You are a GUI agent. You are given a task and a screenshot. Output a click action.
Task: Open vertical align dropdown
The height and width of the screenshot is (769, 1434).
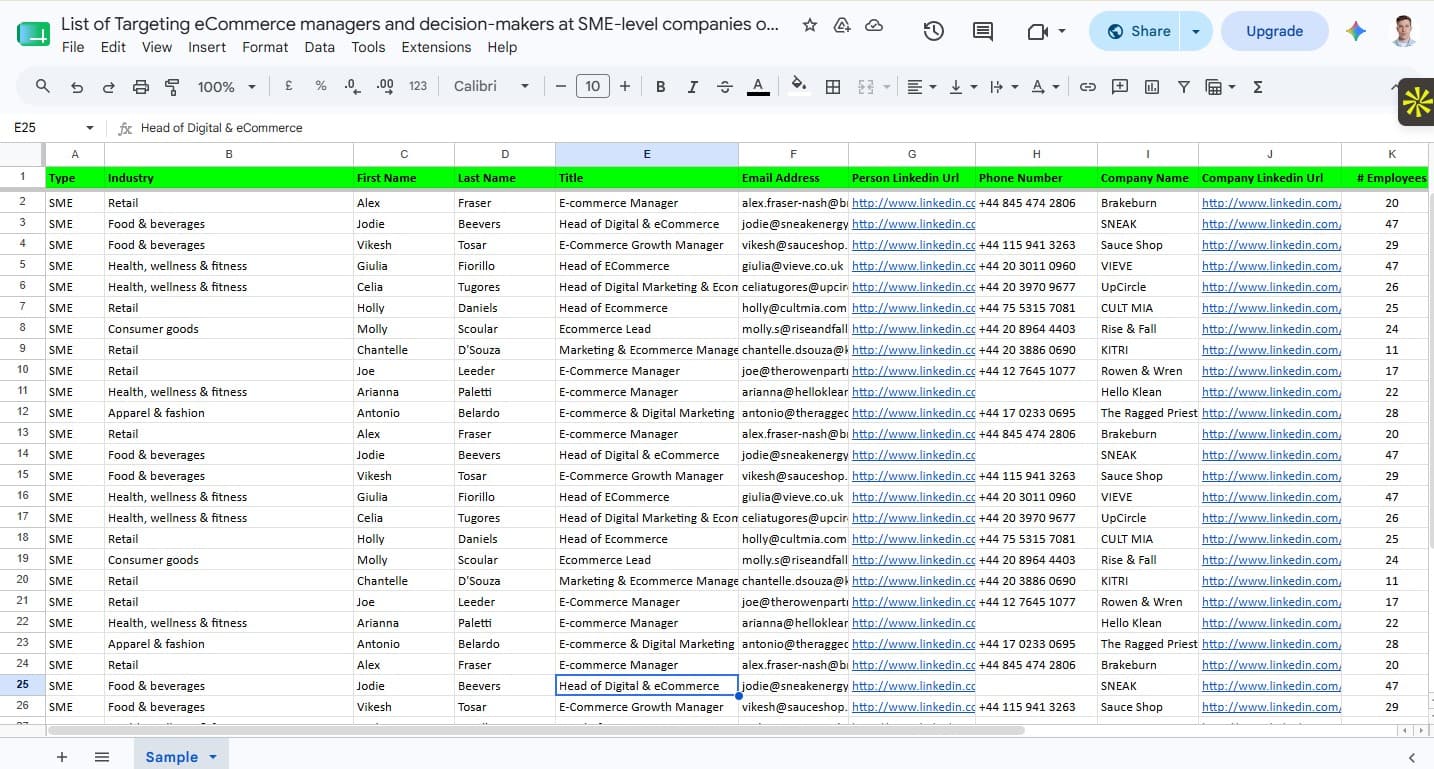click(963, 87)
